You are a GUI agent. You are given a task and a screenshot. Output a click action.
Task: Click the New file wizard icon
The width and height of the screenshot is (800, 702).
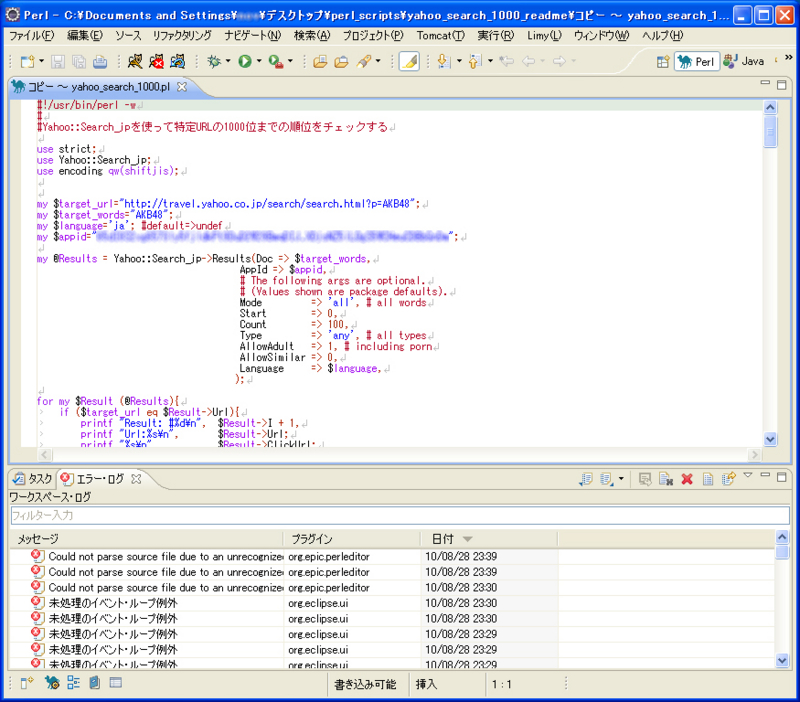(x=27, y=62)
